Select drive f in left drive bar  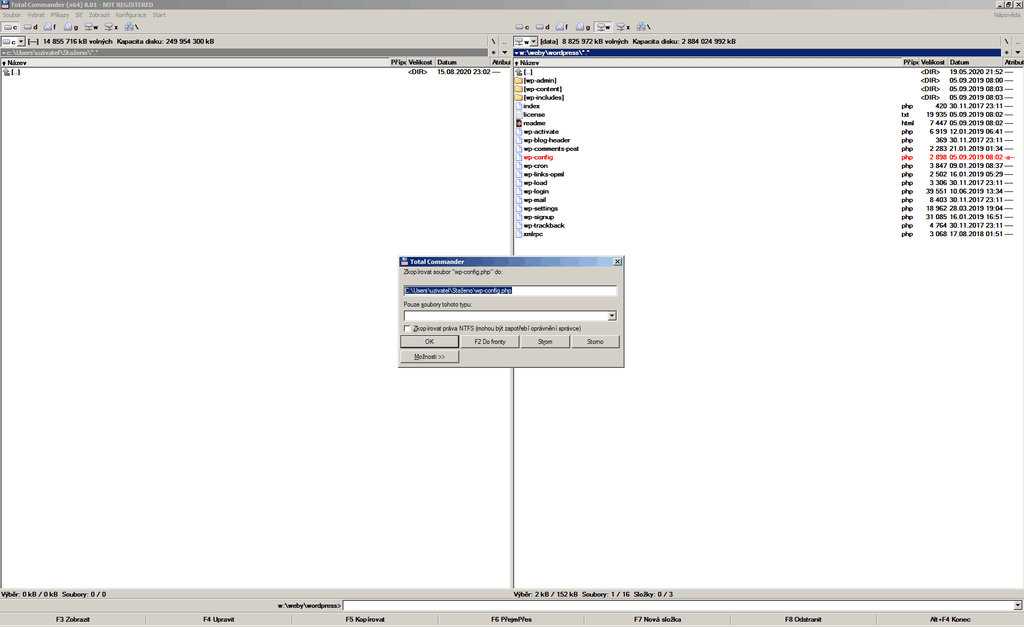[50, 27]
